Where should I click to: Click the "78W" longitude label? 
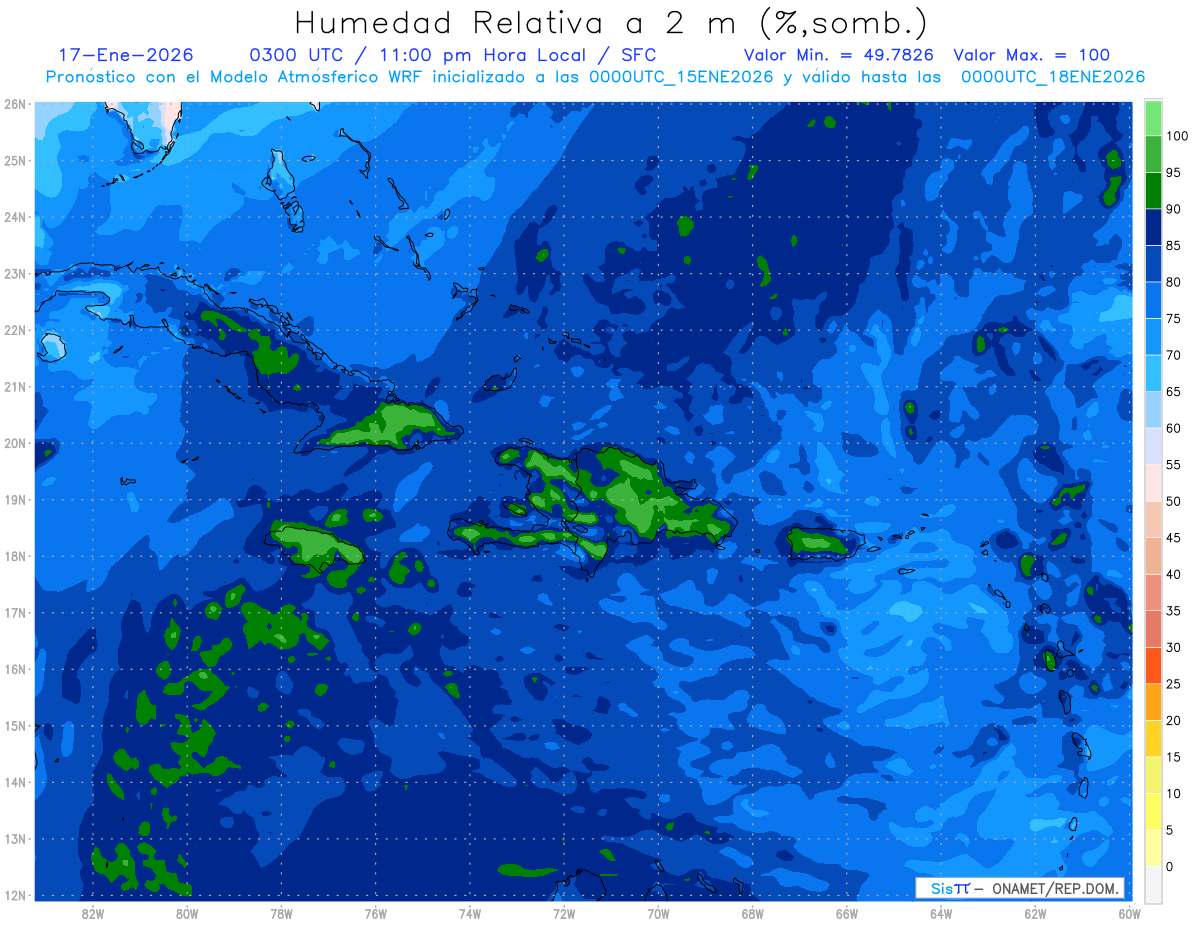281,913
